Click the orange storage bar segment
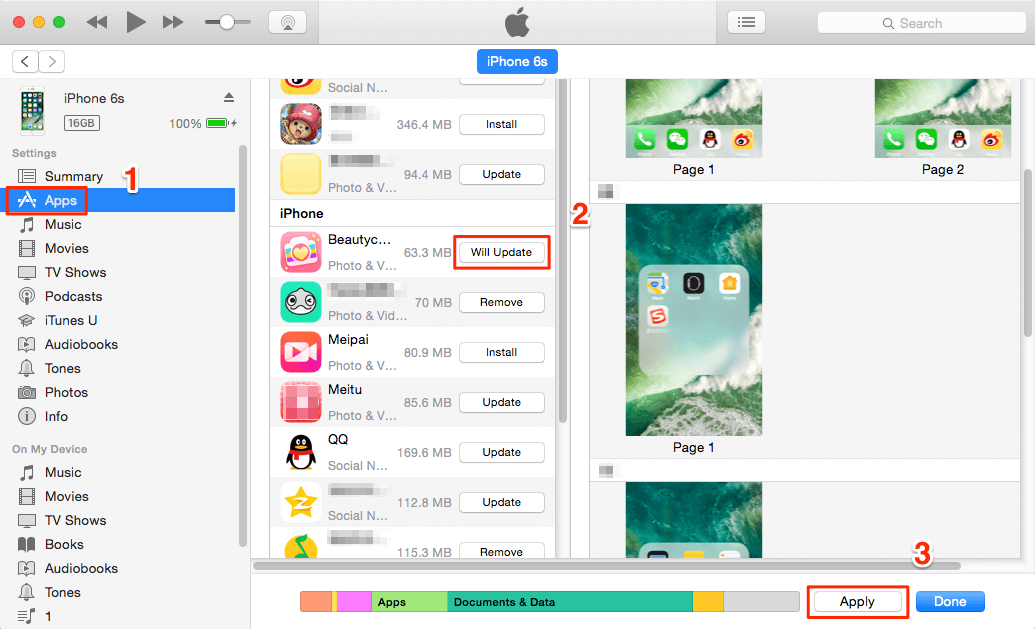 coord(316,602)
